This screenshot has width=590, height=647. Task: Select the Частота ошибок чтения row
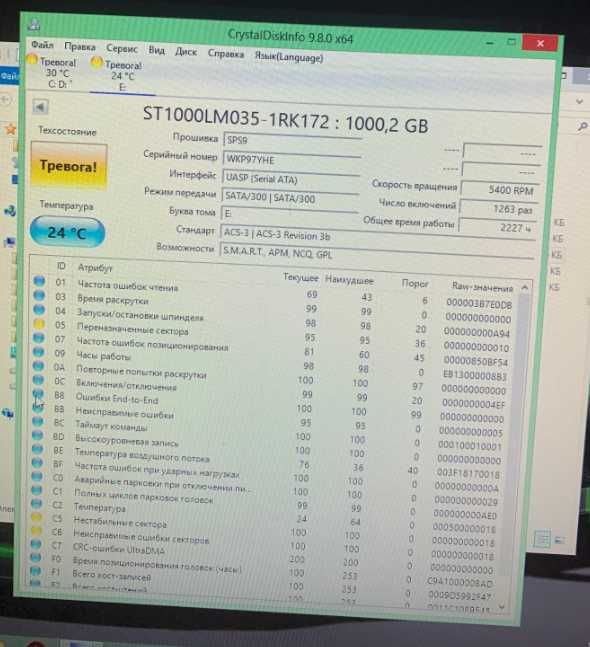tap(273, 294)
